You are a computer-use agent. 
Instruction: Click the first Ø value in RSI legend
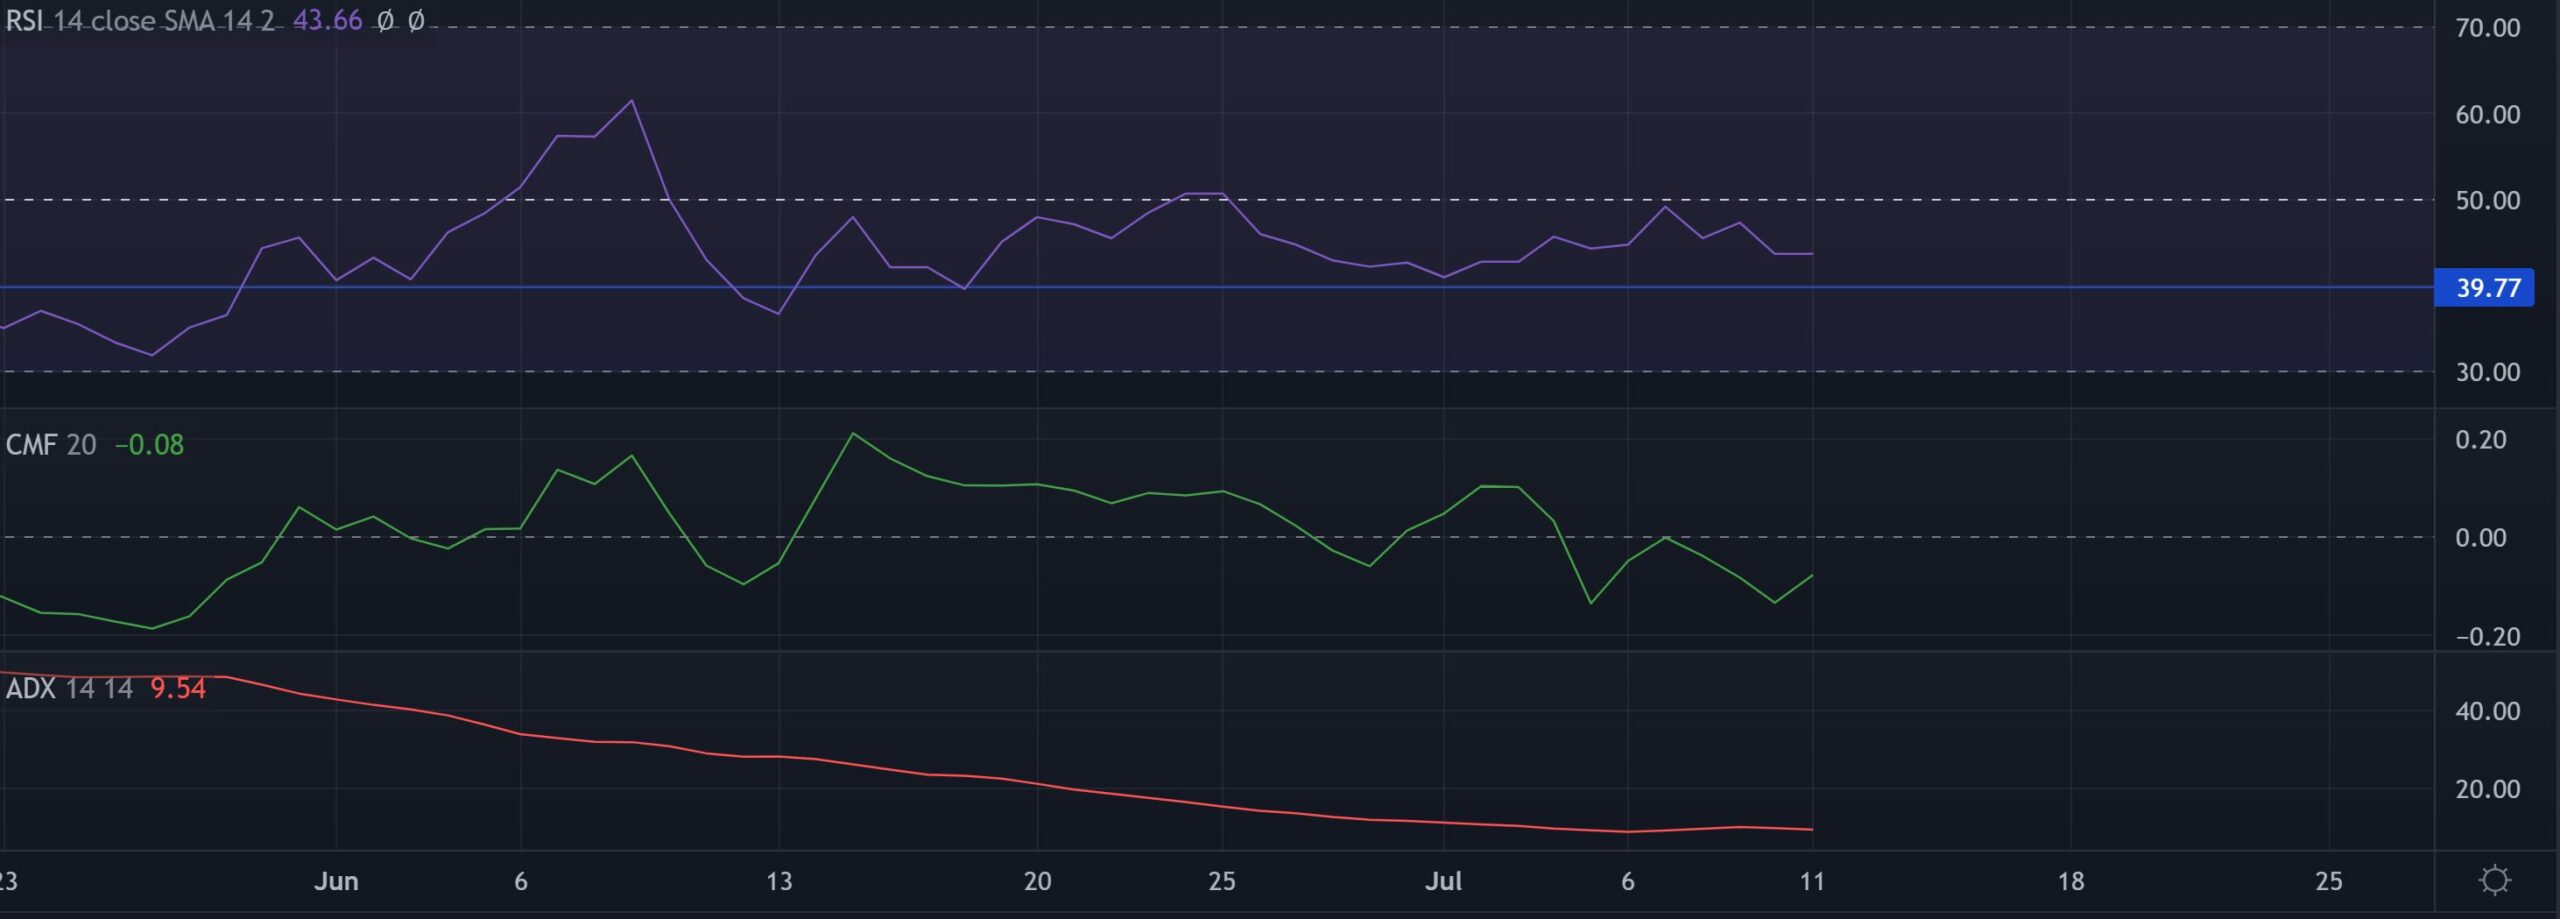(385, 19)
